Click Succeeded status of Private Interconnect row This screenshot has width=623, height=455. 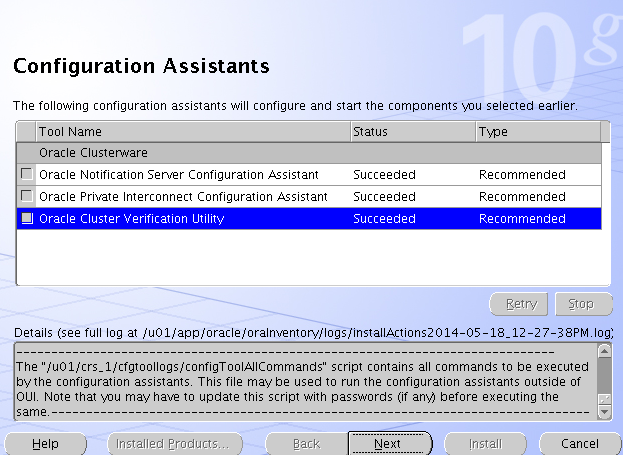point(384,196)
